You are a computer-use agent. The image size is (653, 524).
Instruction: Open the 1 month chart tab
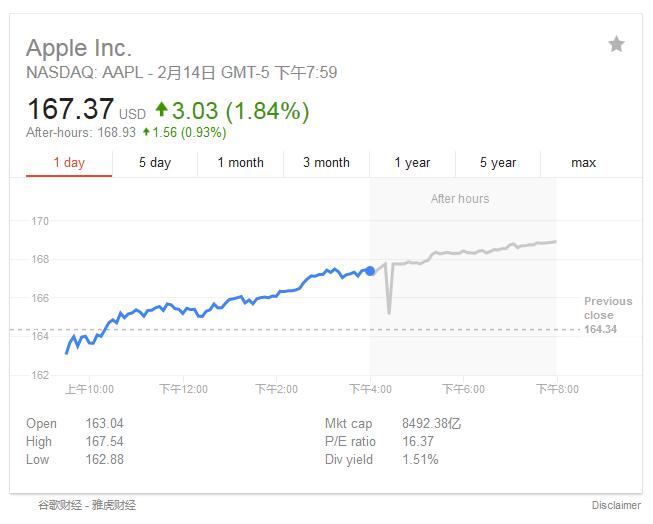tap(240, 163)
